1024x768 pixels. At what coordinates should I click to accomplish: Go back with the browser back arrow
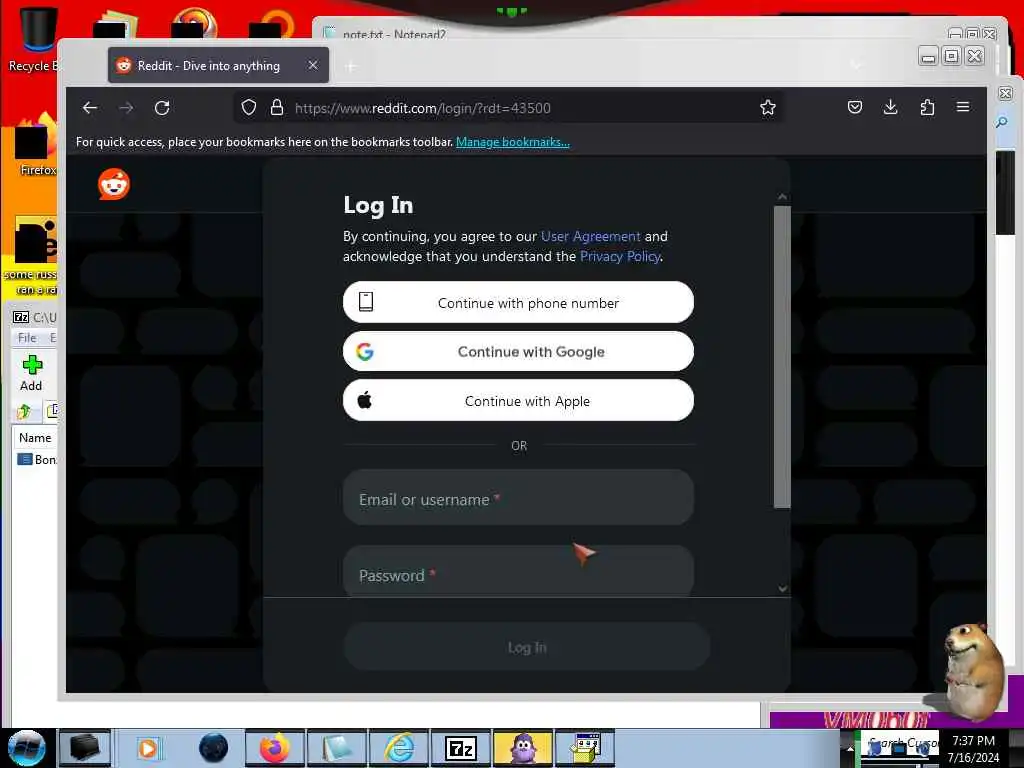coord(90,108)
